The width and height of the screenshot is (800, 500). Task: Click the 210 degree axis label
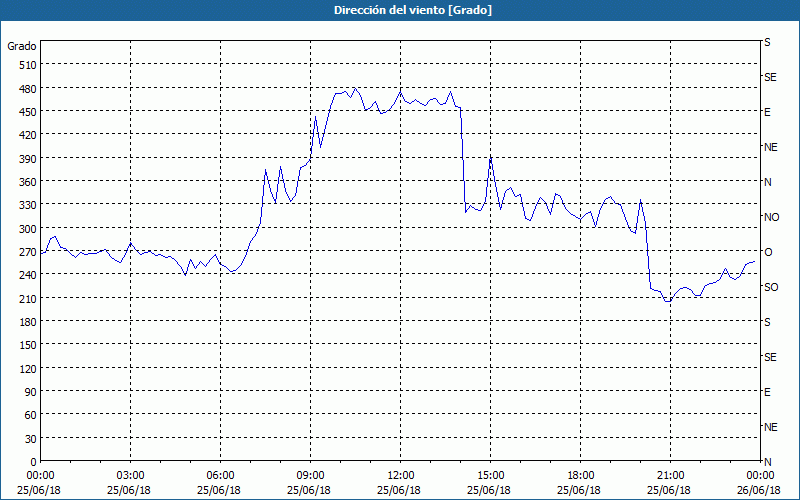pos(29,298)
